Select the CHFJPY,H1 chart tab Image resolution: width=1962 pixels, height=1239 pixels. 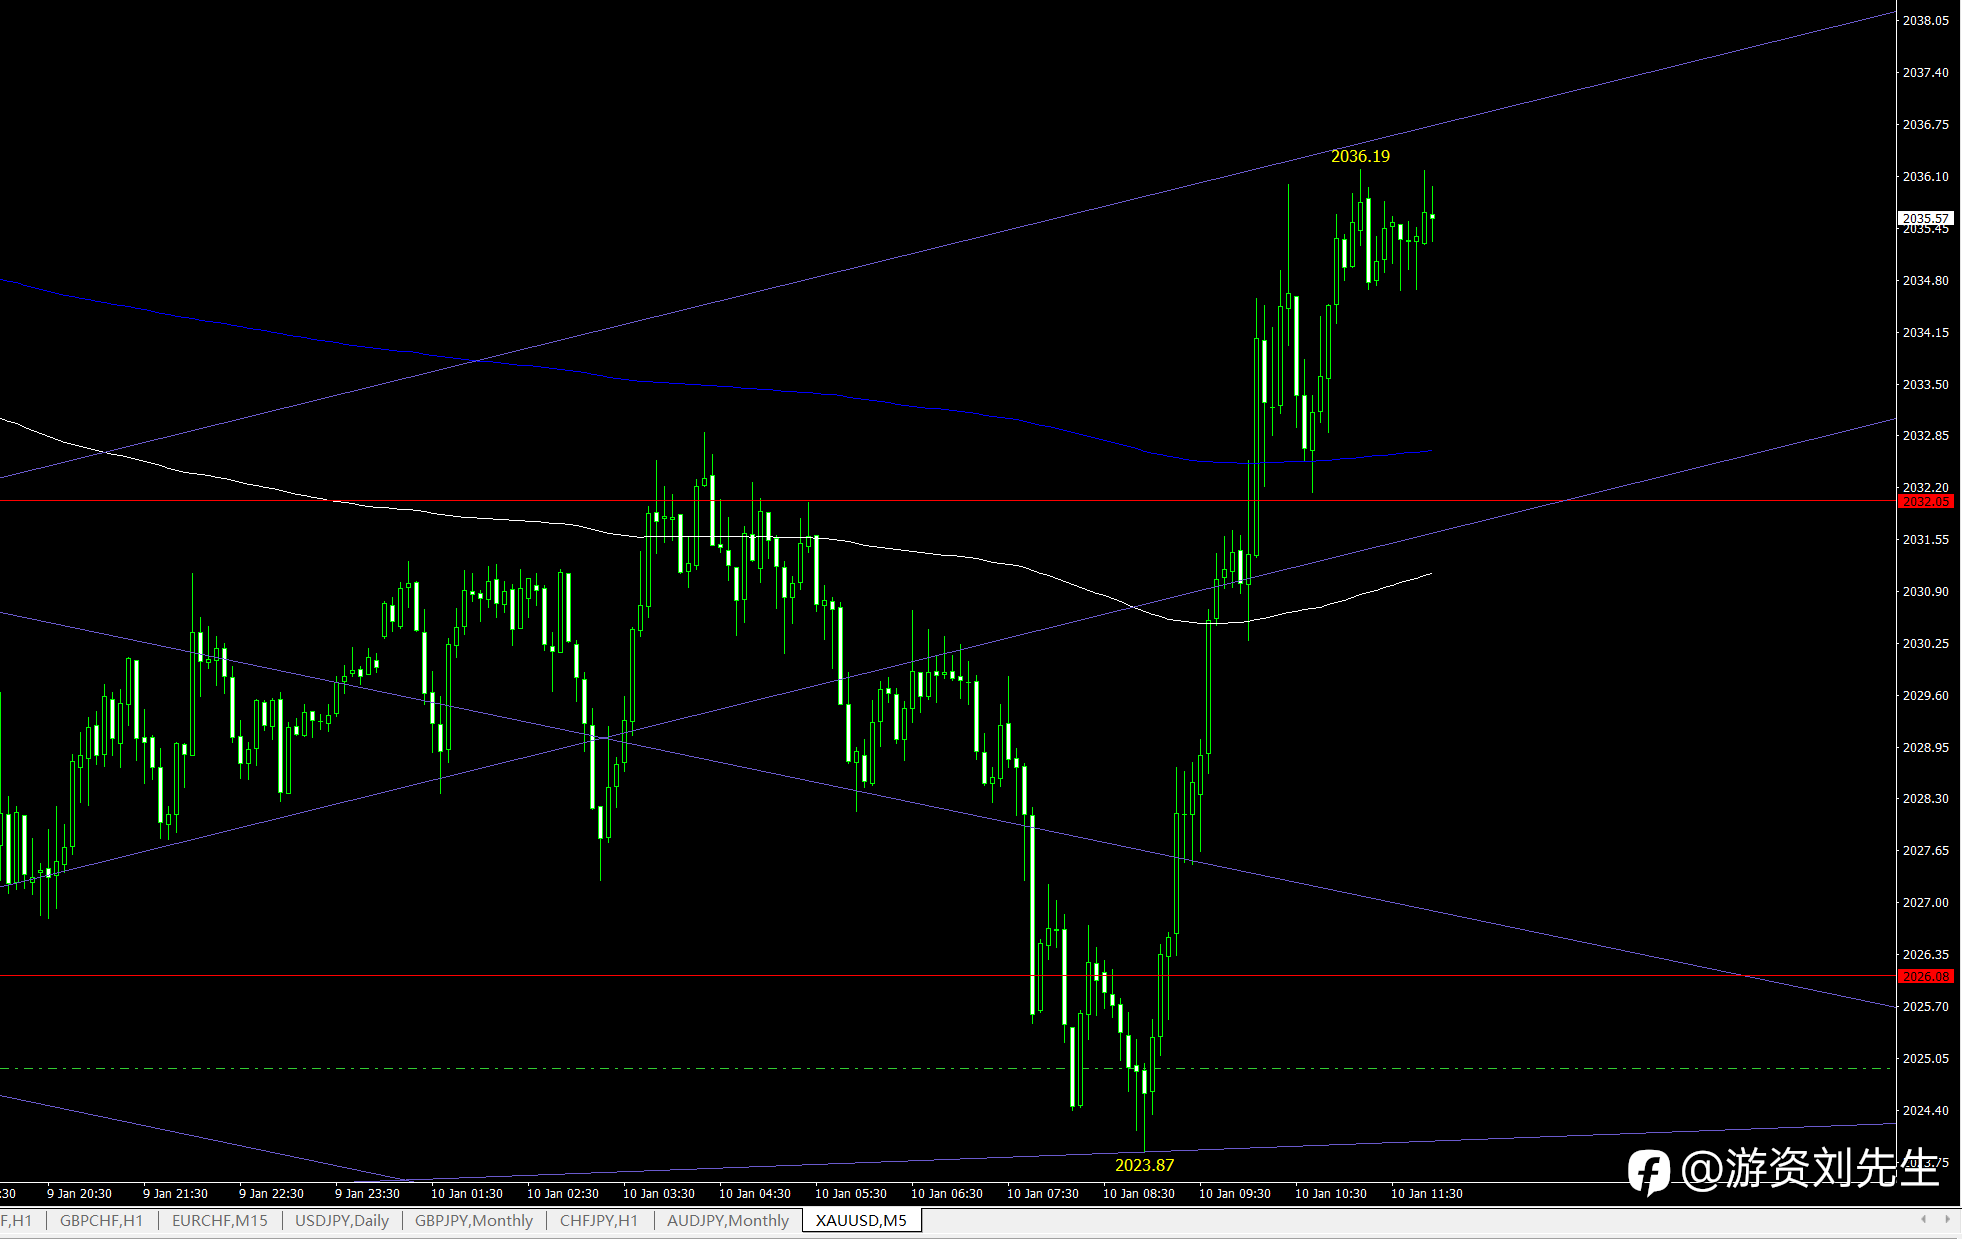(599, 1220)
